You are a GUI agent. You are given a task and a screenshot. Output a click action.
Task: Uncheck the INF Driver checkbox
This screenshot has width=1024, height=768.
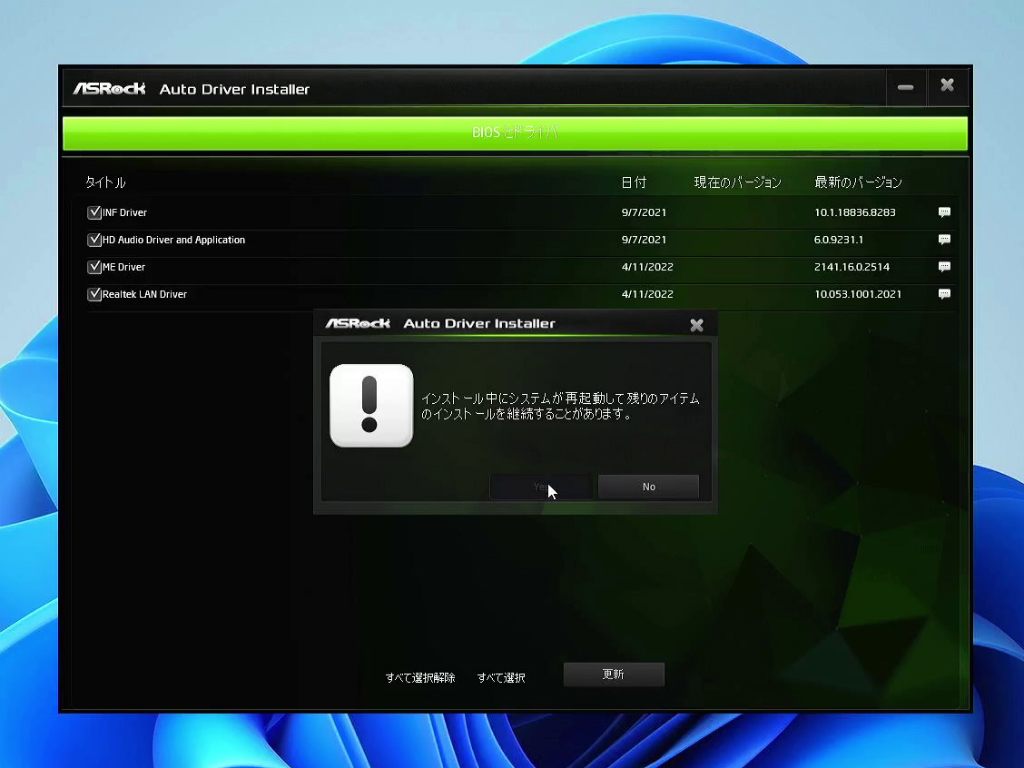(94, 212)
